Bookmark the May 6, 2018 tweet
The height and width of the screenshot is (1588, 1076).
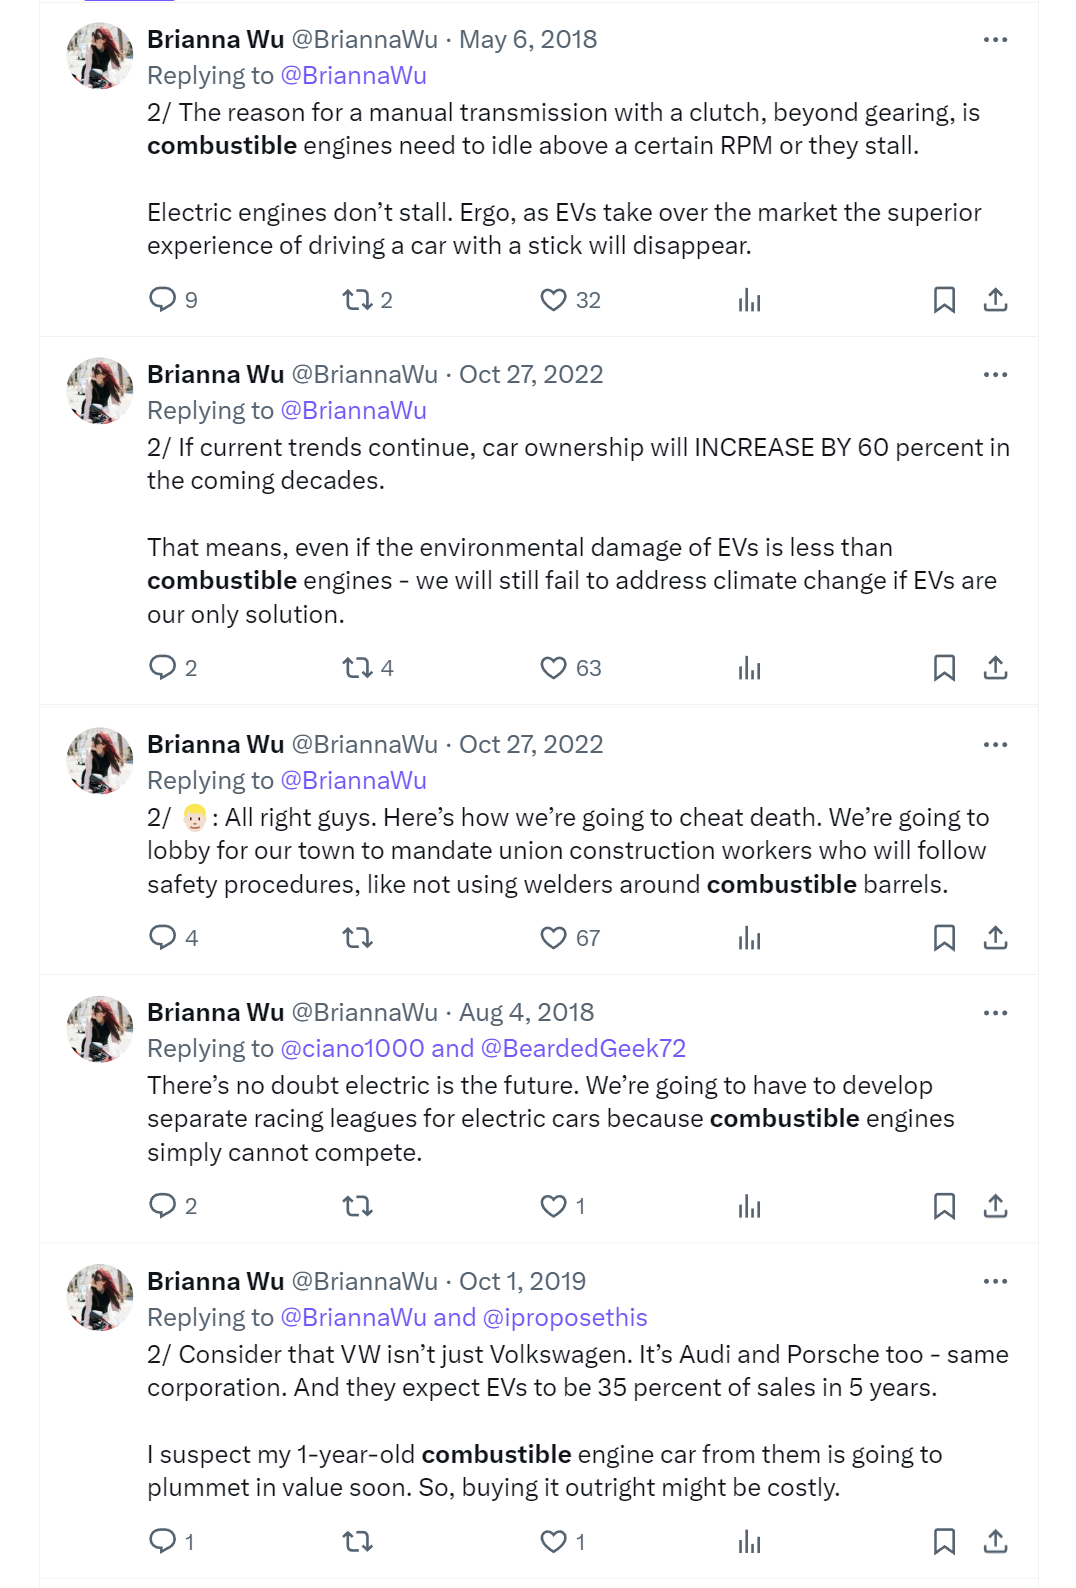(x=944, y=300)
